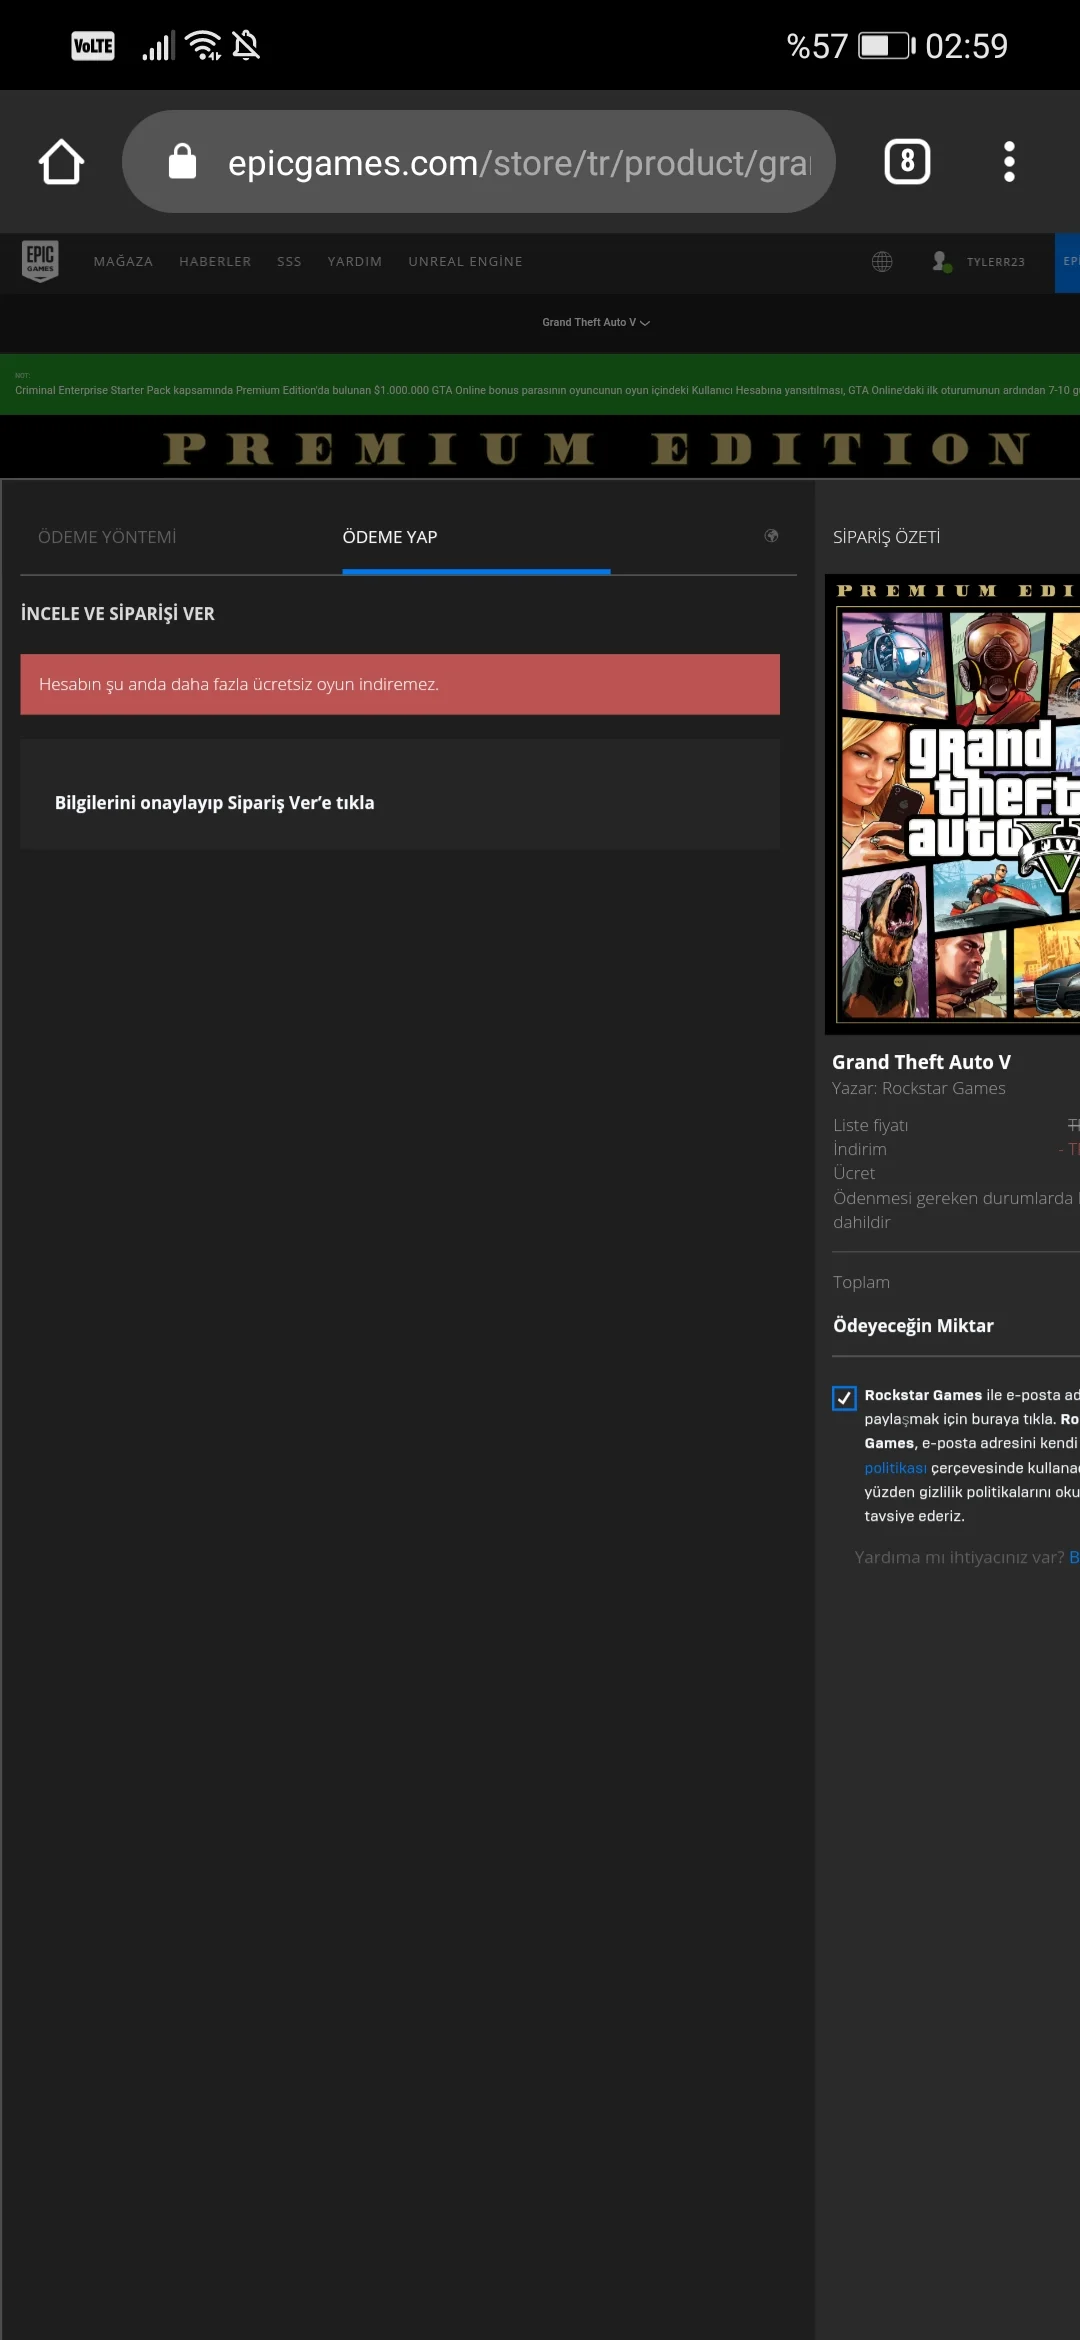Expand the Grand Theft Auto V dropdown
The image size is (1080, 2340).
click(596, 322)
